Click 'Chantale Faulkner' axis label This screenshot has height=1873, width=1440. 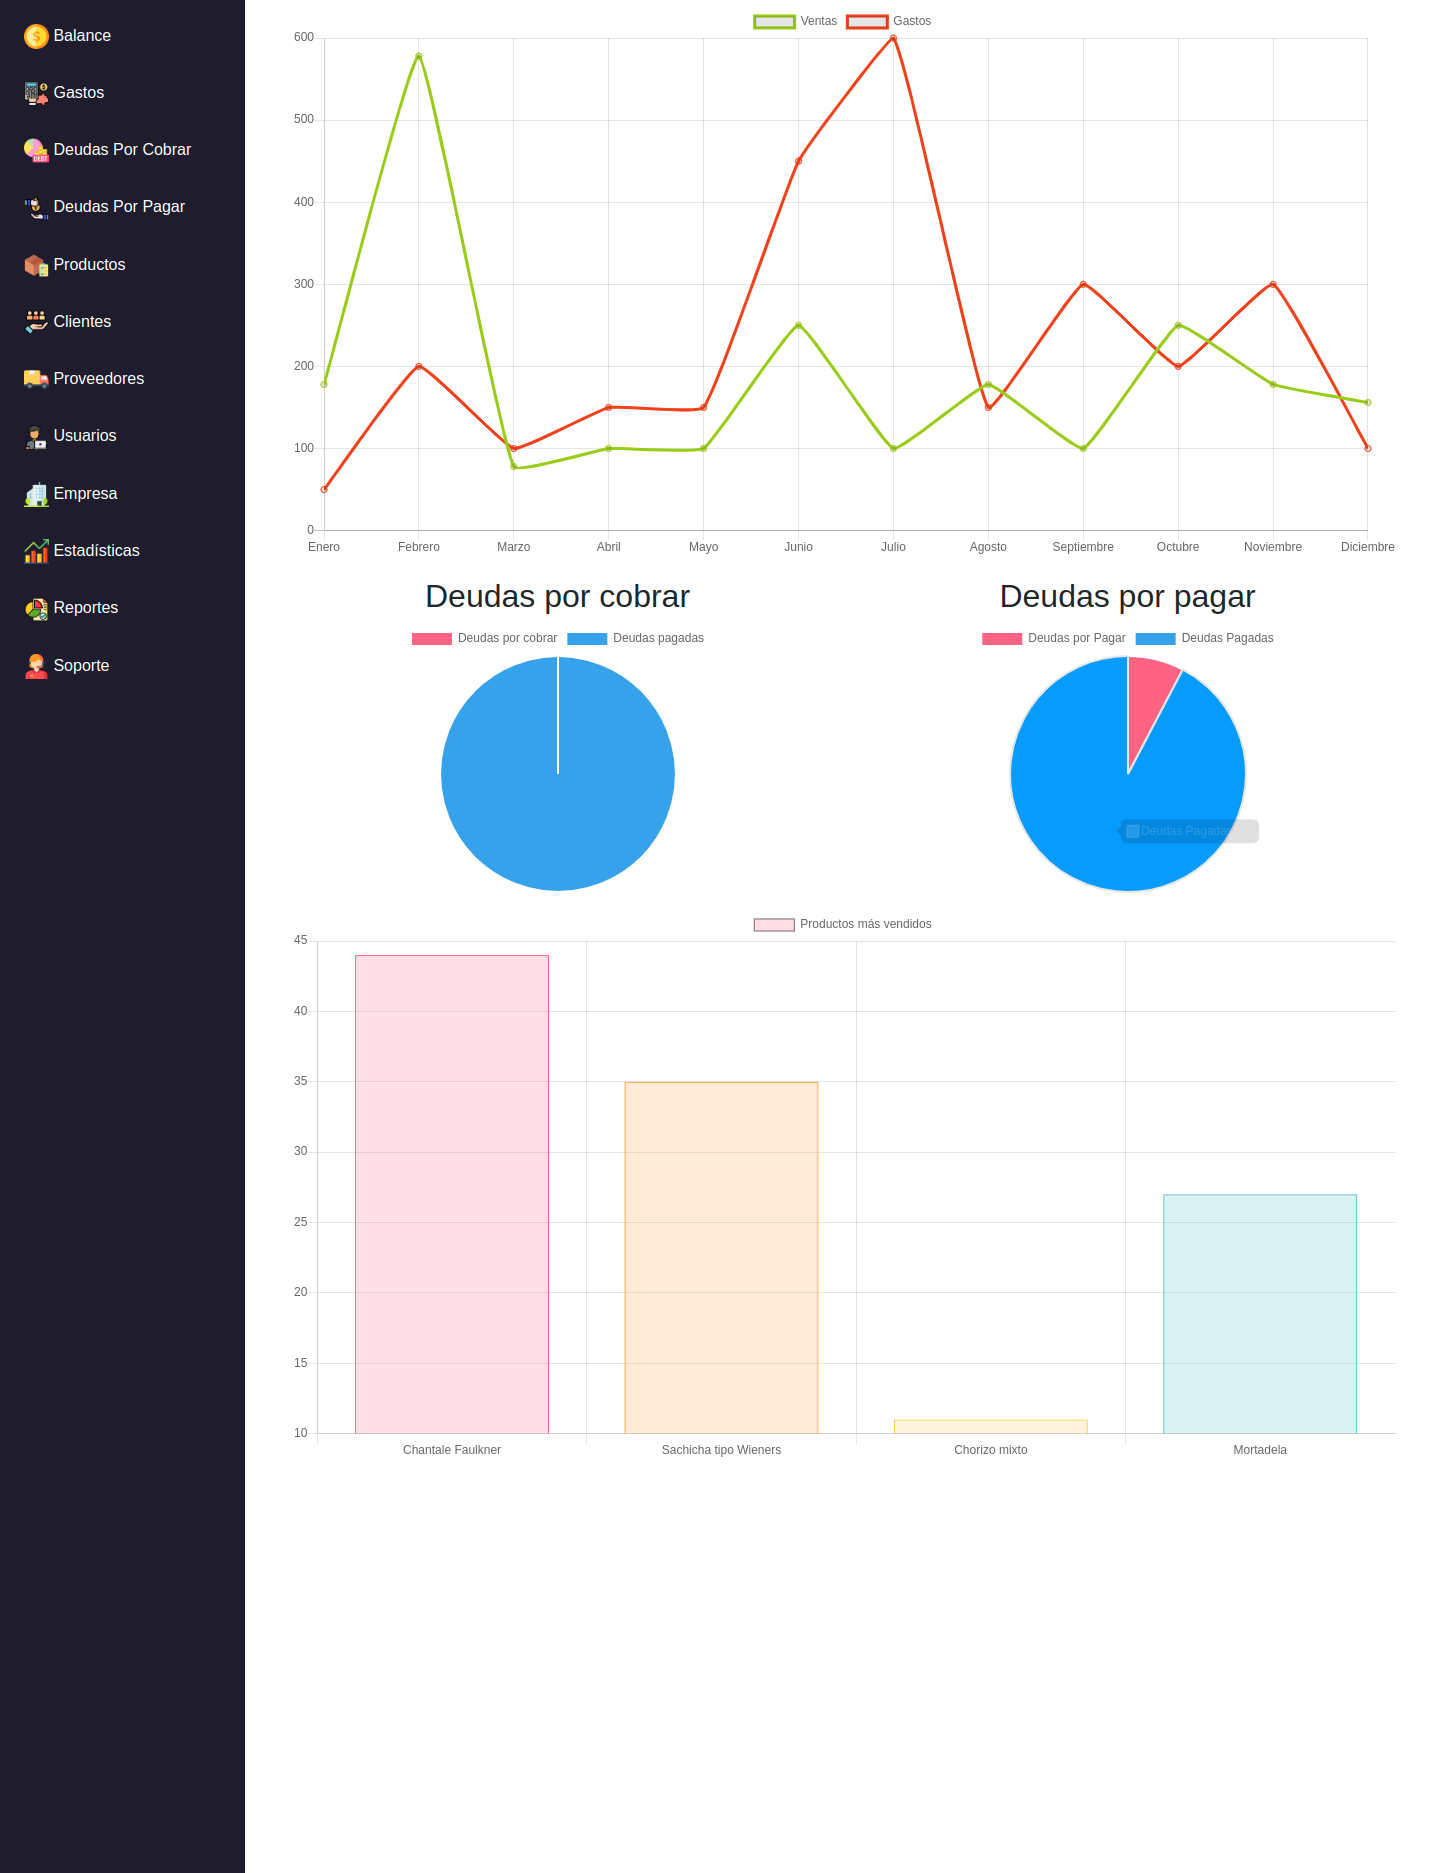coord(452,1450)
